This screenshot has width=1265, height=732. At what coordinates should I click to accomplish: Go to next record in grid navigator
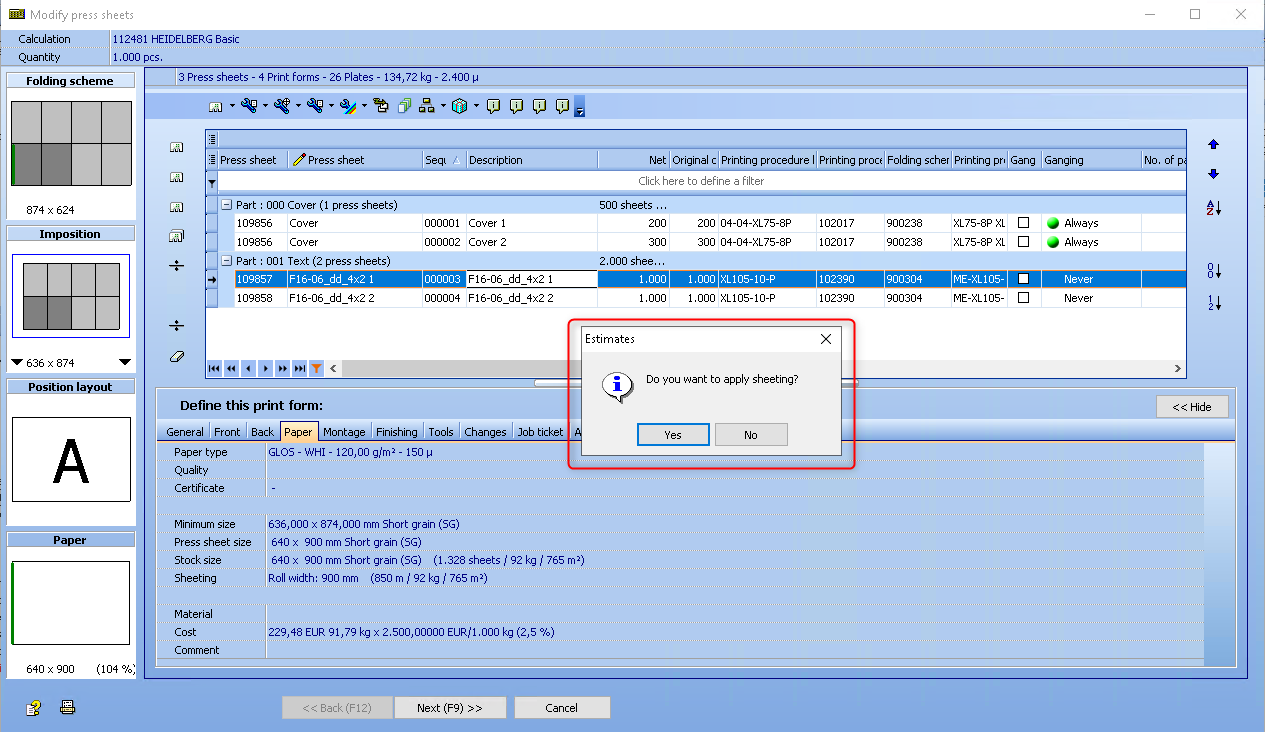(x=265, y=369)
